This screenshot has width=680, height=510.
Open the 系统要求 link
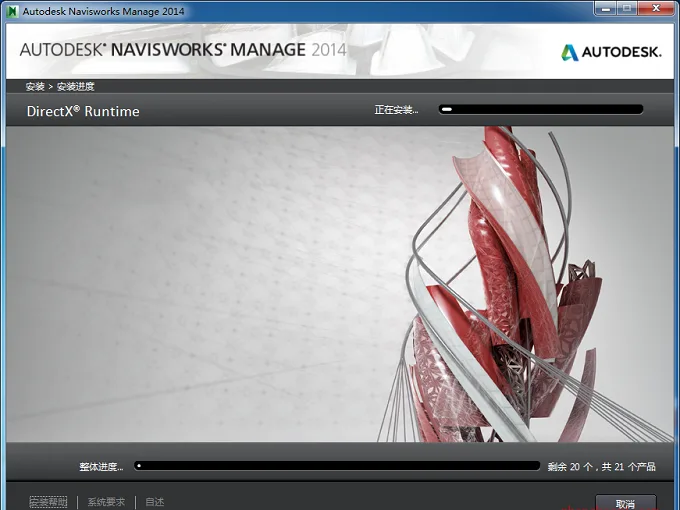[106, 502]
